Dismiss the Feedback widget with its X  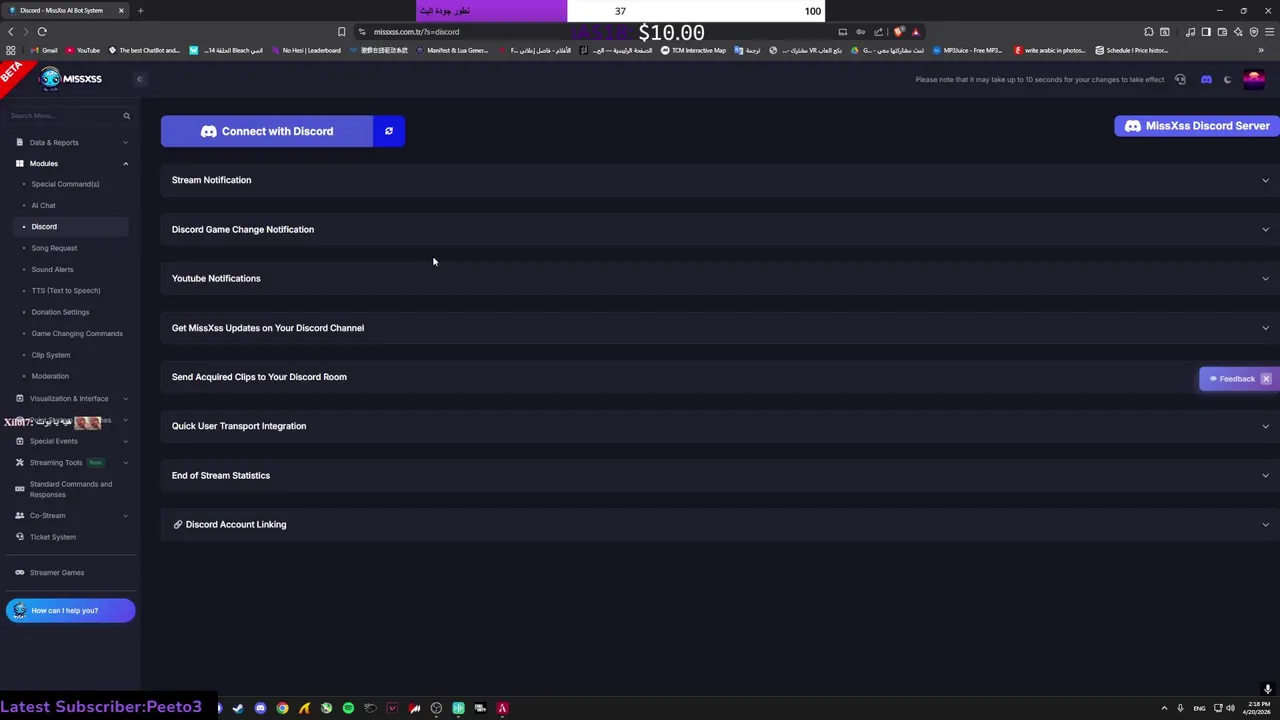coord(1266,379)
